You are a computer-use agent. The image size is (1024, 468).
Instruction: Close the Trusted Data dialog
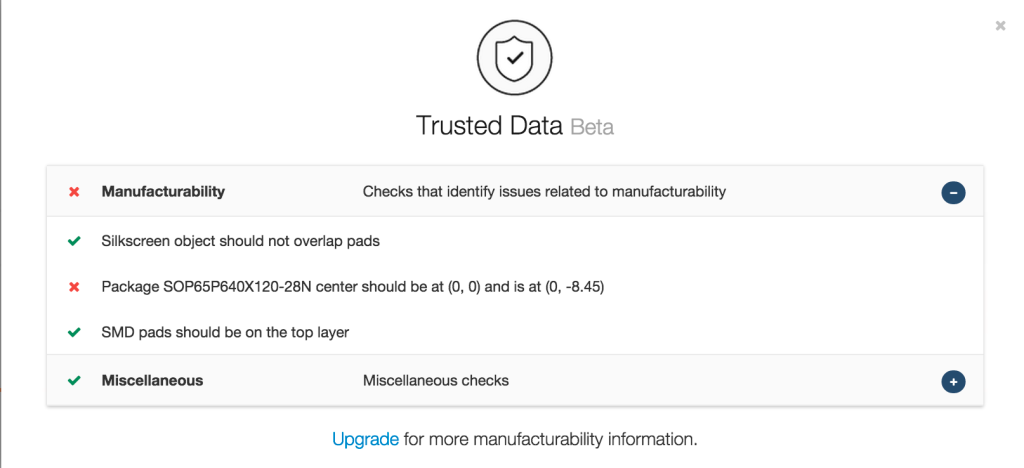coord(1000,26)
